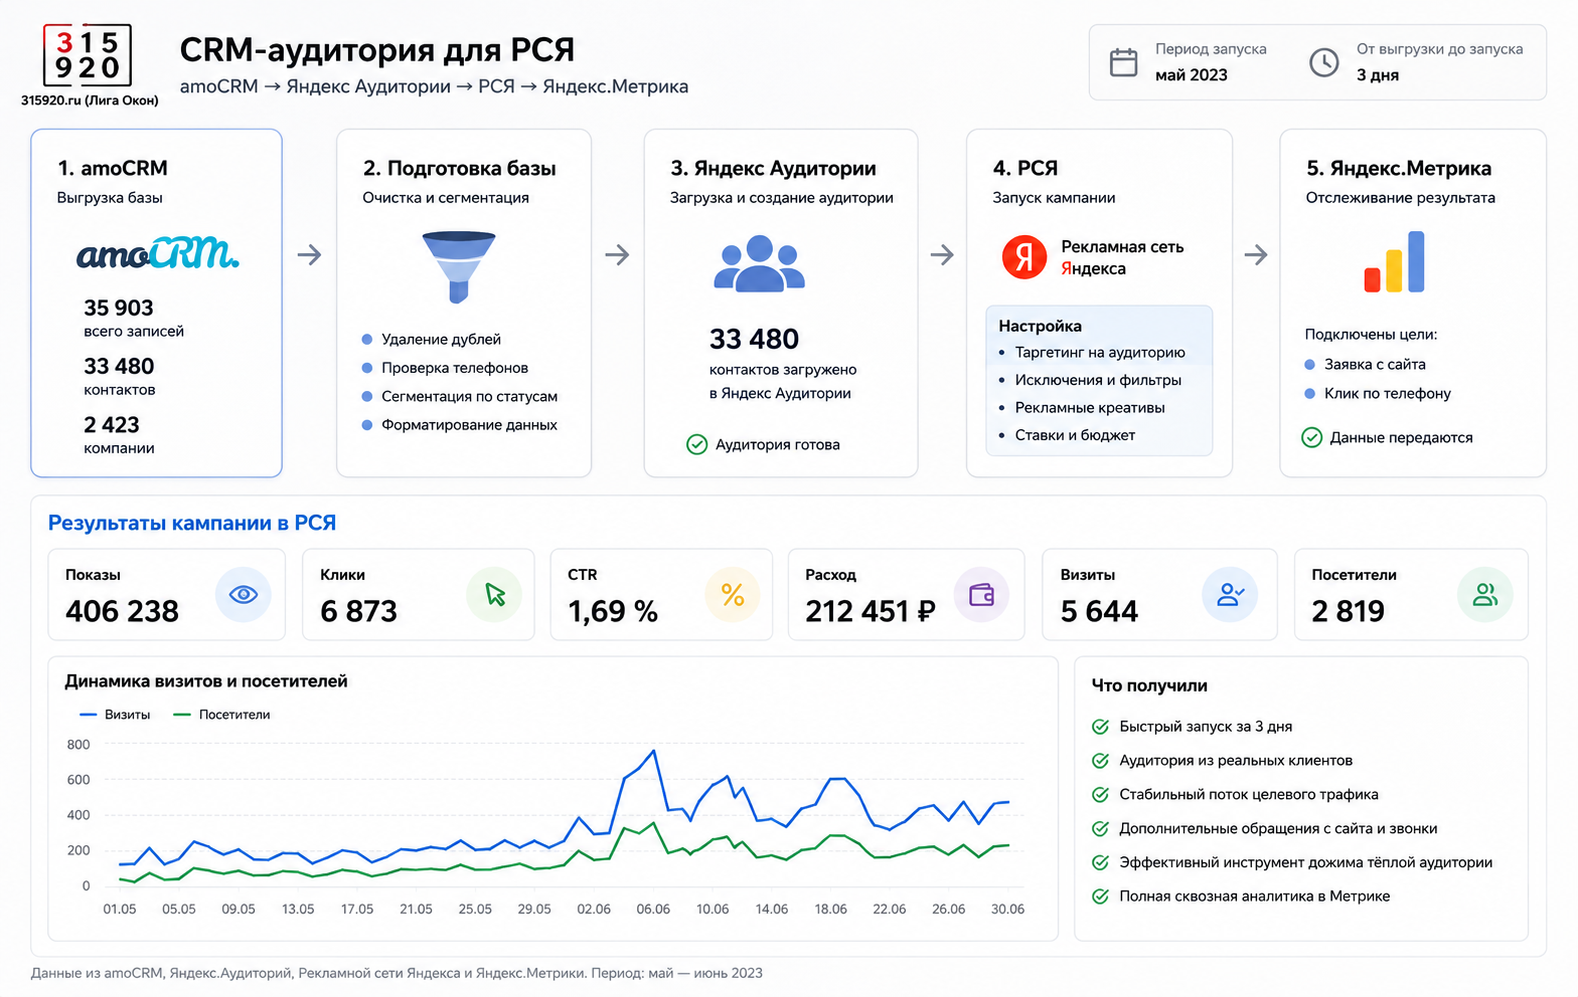The height and width of the screenshot is (997, 1578).
Task: Click the май 2023 period value
Action: pyautogui.click(x=1191, y=75)
